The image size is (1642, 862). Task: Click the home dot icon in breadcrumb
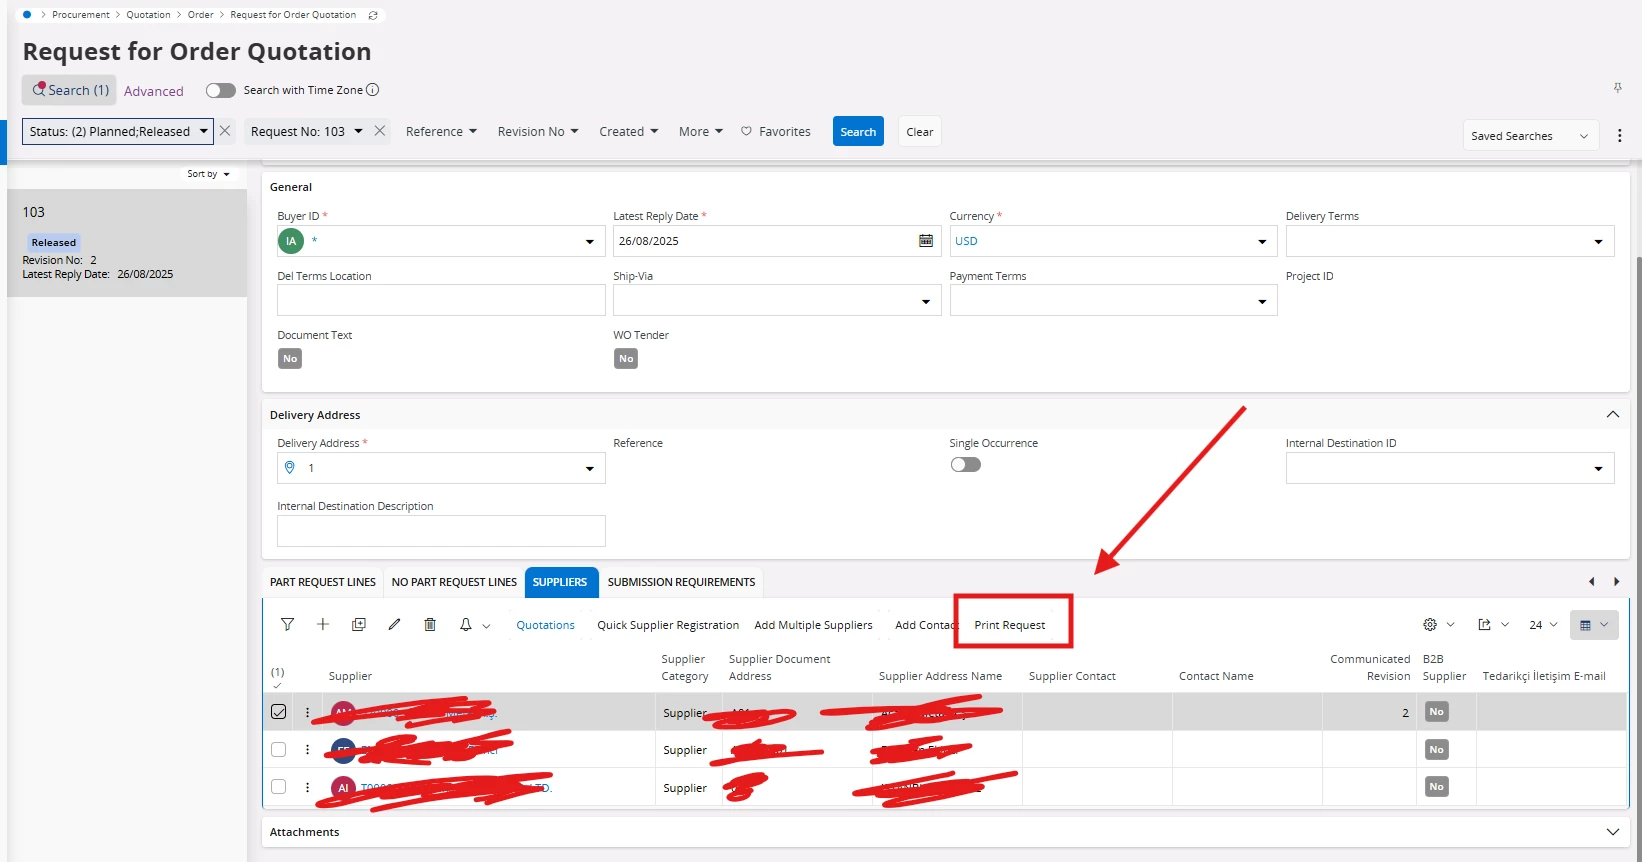pyautogui.click(x=27, y=15)
